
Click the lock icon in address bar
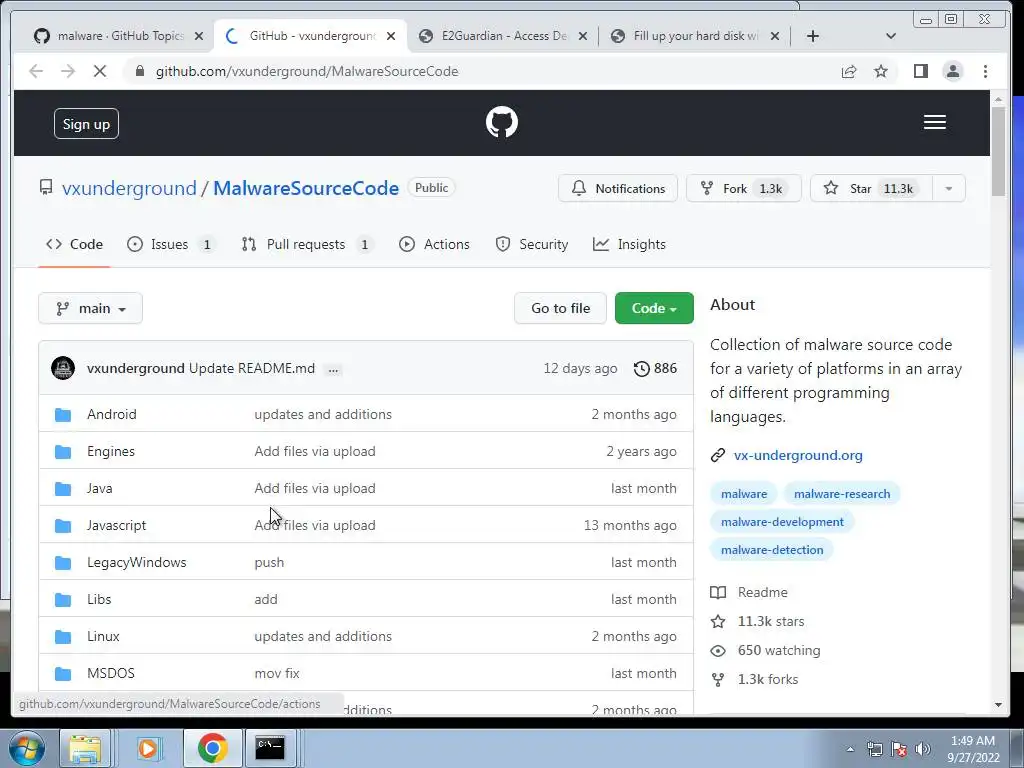click(139, 71)
